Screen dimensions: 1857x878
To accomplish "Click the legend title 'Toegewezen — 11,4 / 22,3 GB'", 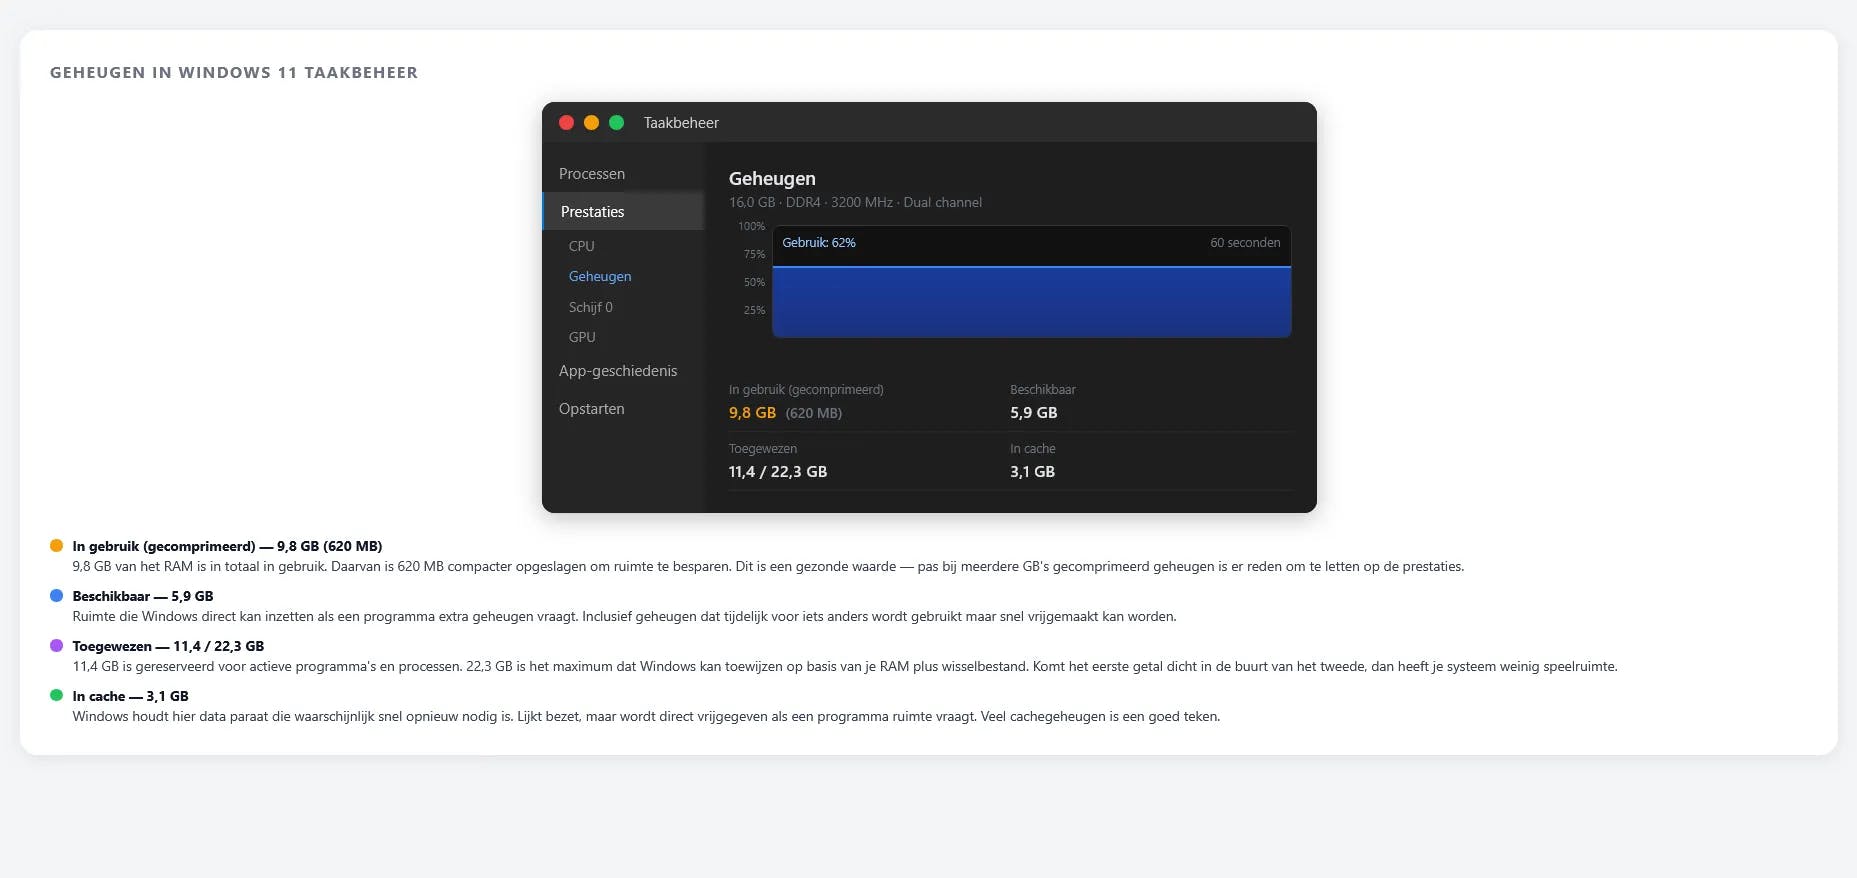I will (168, 646).
